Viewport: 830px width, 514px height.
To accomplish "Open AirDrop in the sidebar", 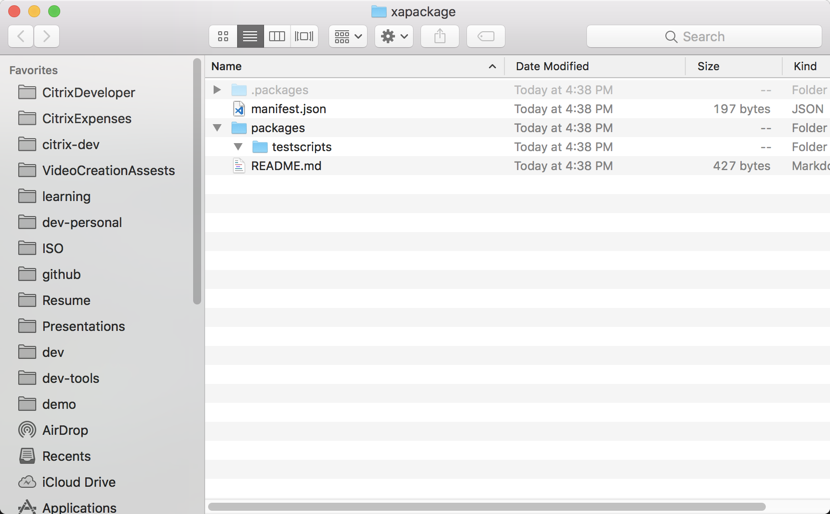I will coord(65,430).
